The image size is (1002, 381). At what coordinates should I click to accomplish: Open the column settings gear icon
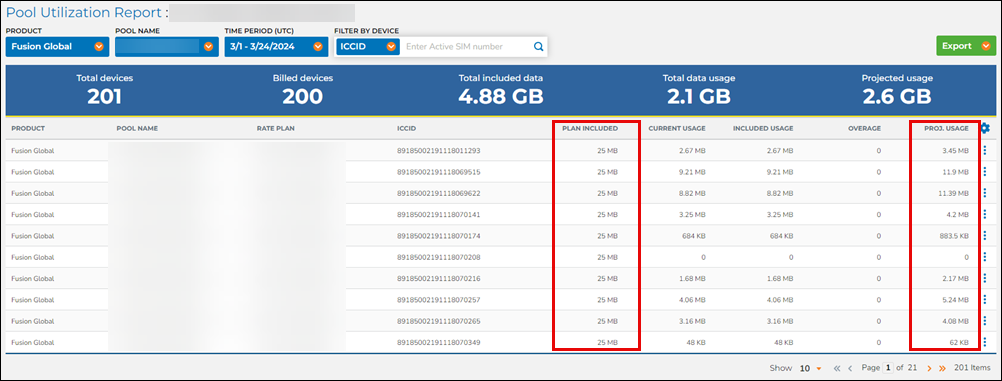[x=985, y=128]
